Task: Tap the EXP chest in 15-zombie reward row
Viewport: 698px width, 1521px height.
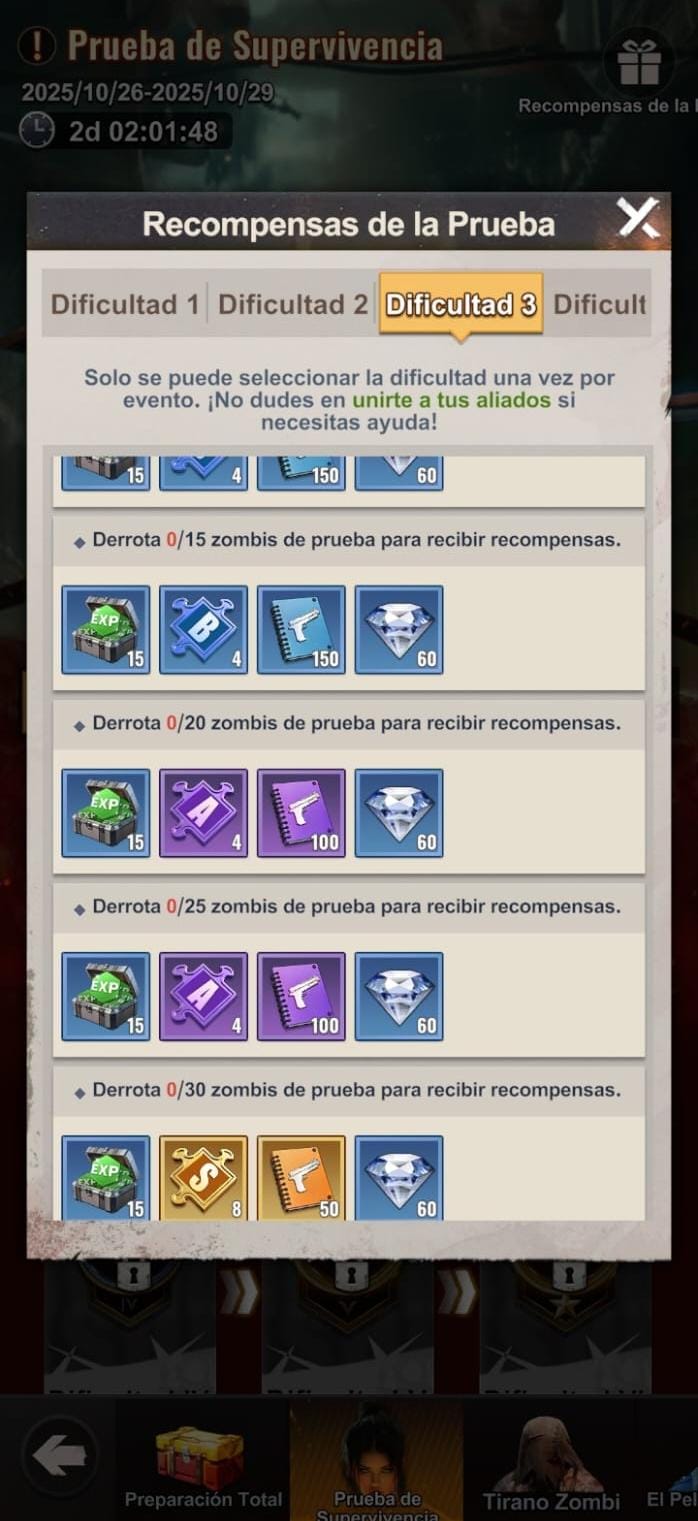Action: [x=106, y=630]
